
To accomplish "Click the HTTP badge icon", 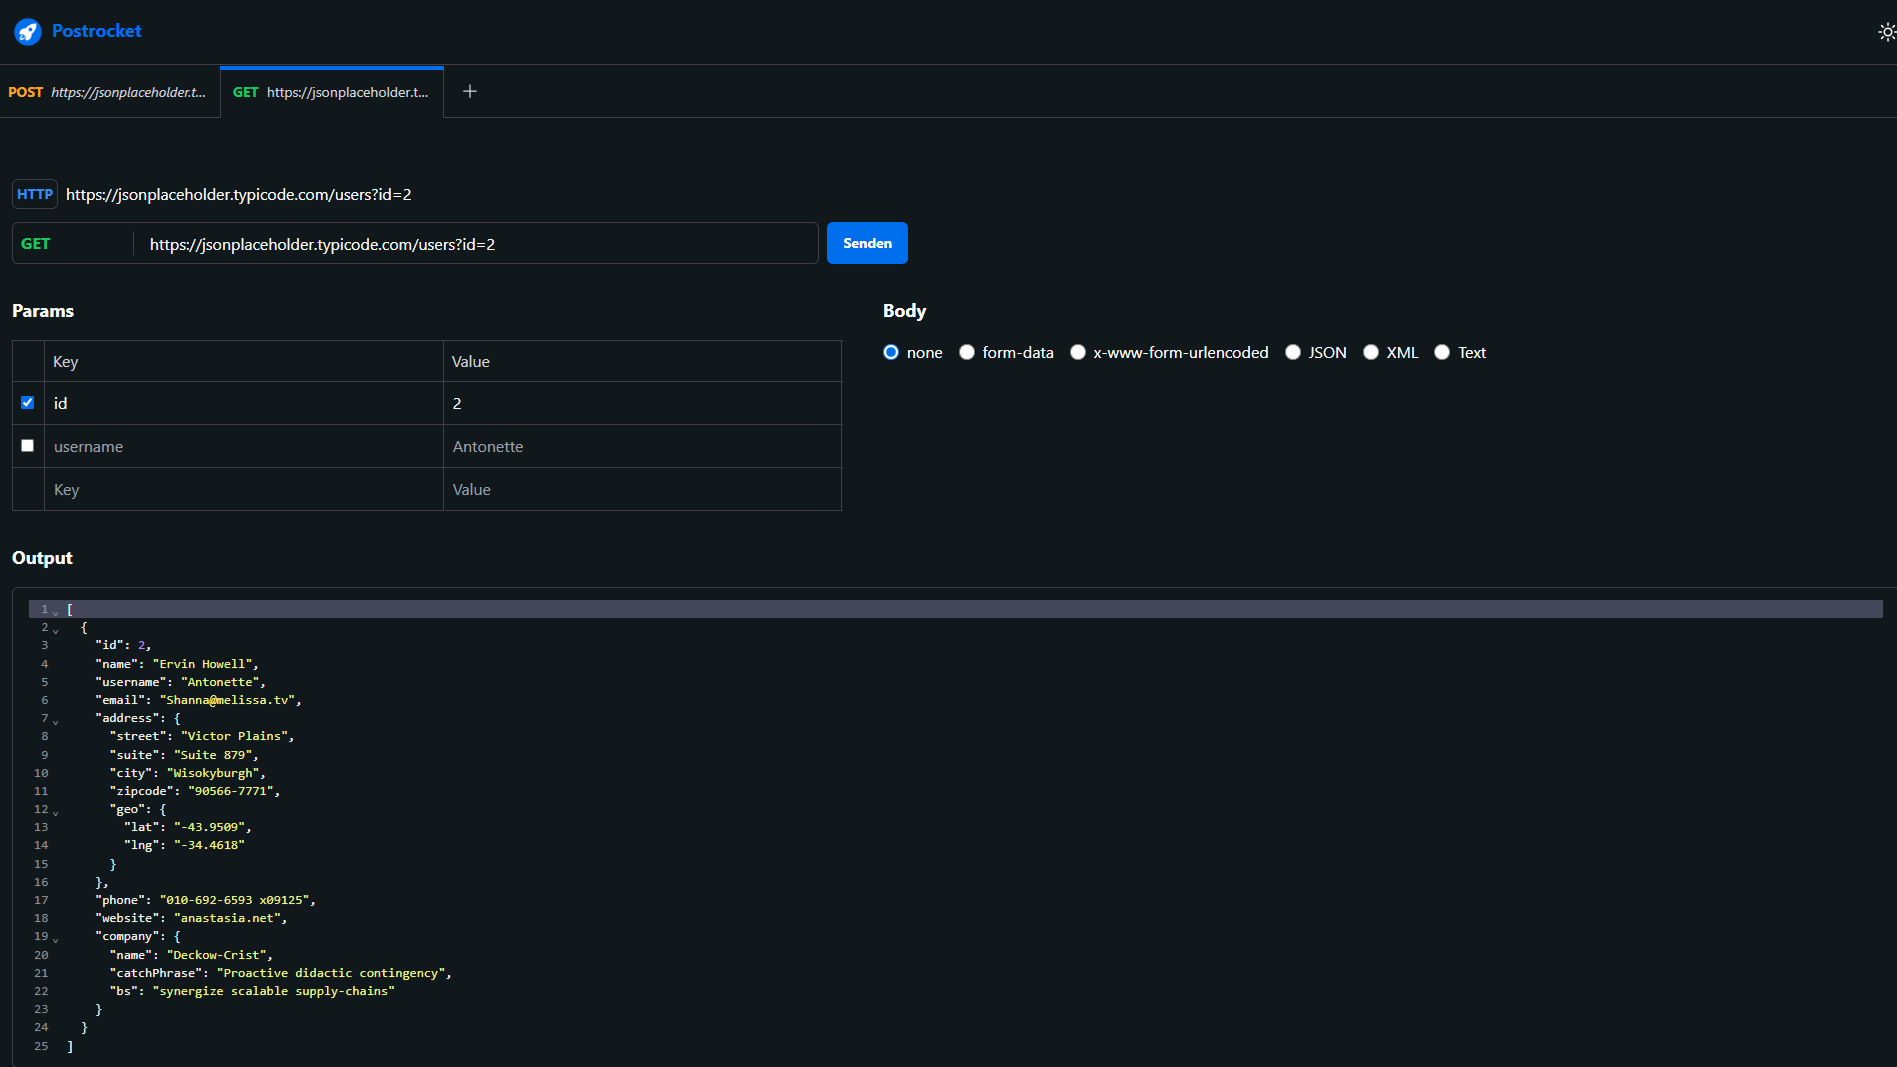I will point(35,194).
